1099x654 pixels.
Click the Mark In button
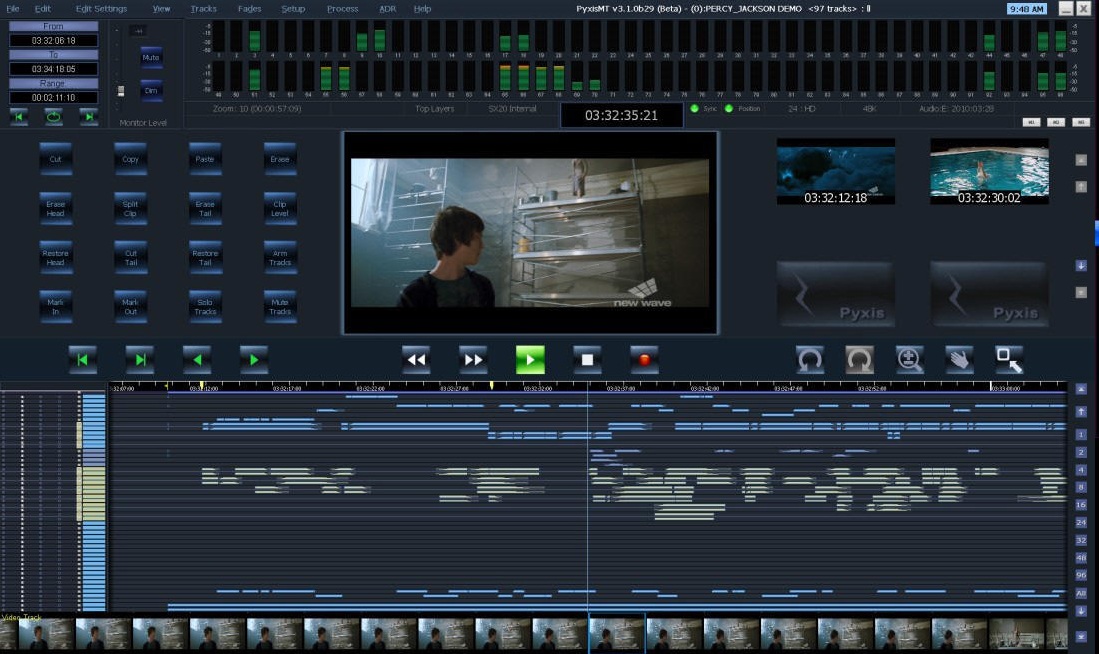(55, 306)
